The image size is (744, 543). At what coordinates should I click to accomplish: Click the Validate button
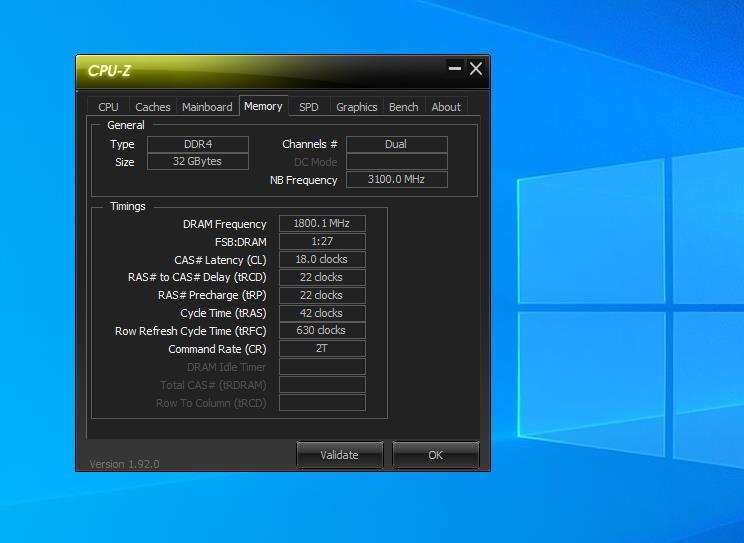(339, 455)
